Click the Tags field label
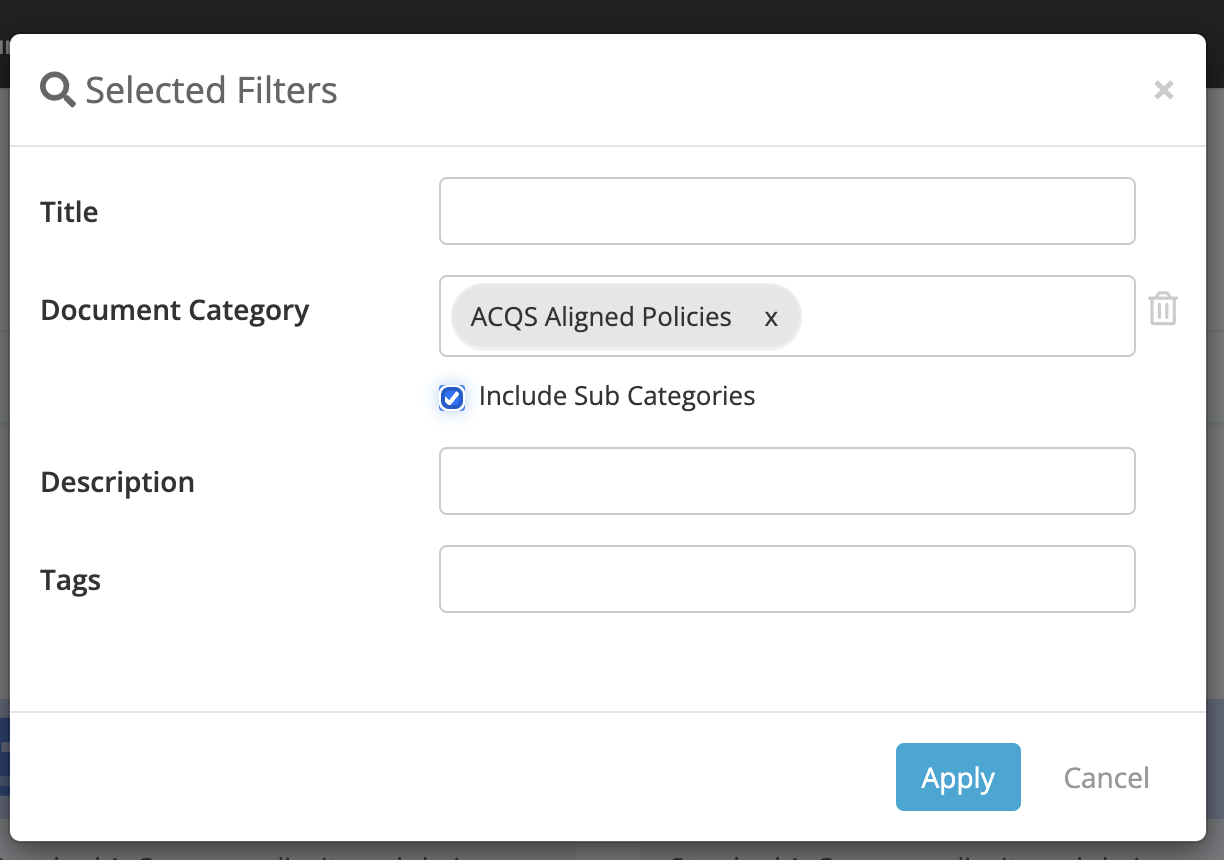Viewport: 1224px width, 860px height. [x=70, y=580]
